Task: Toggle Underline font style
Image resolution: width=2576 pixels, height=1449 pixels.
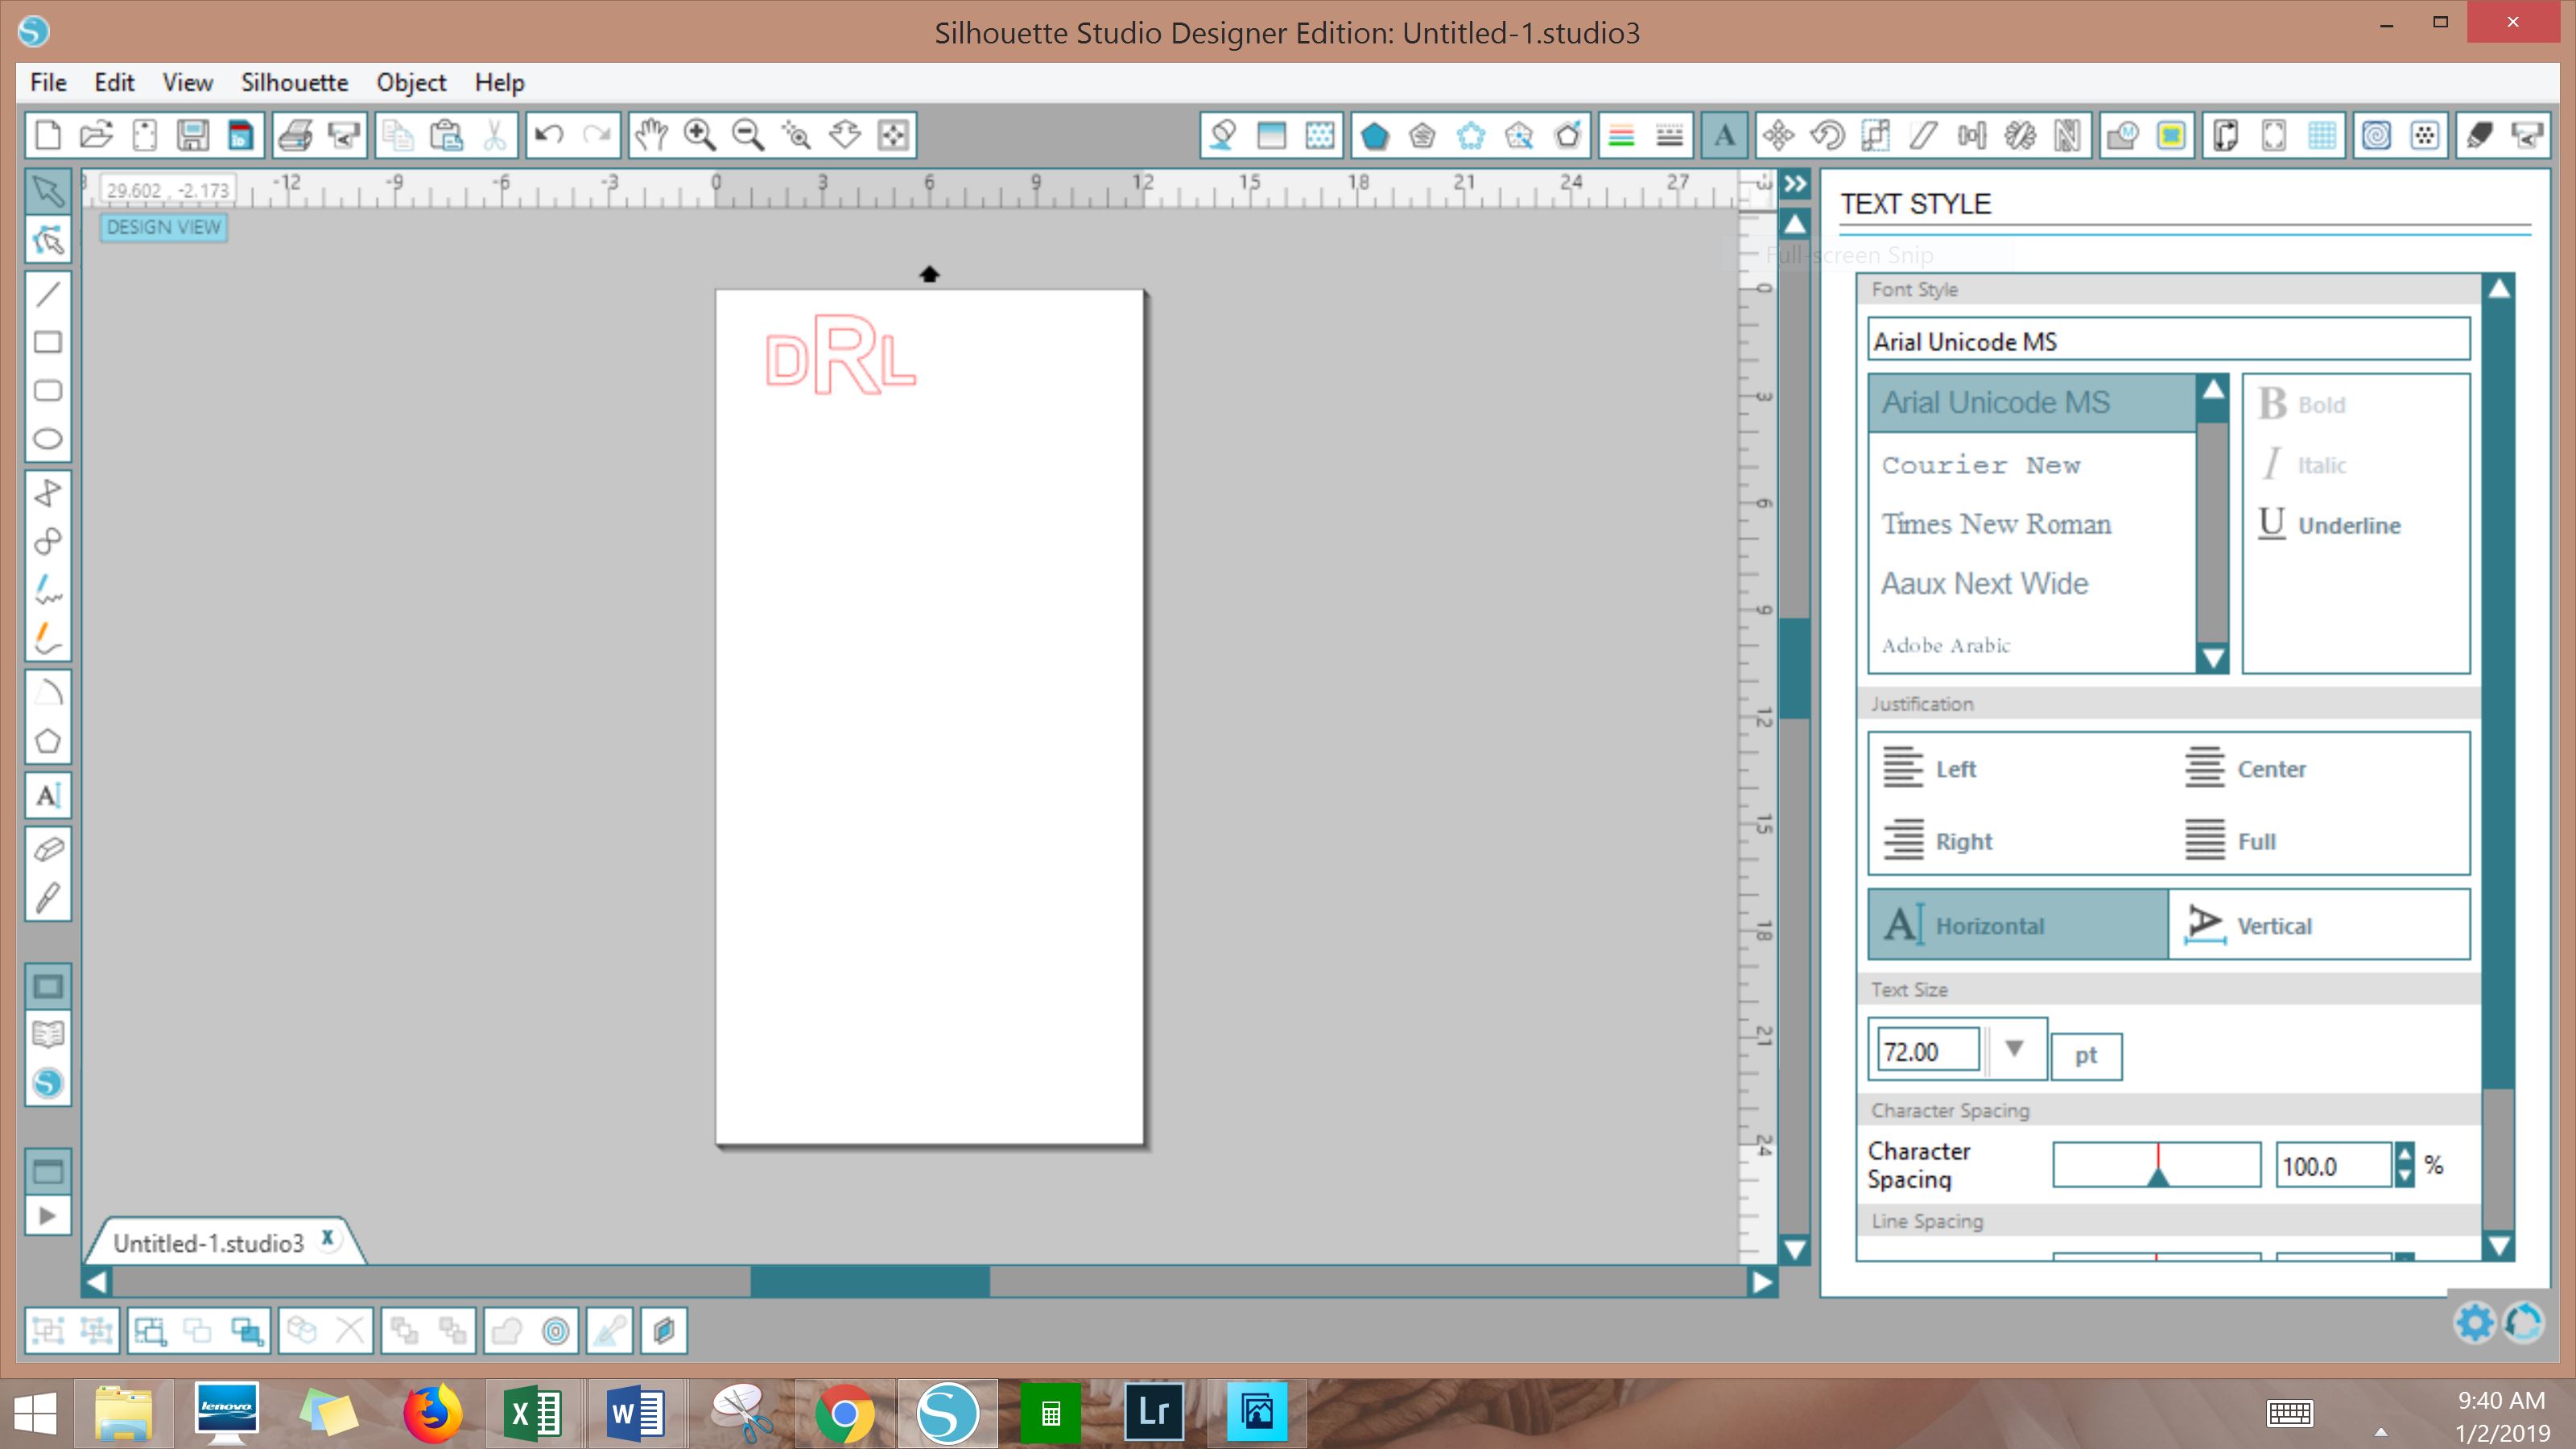Action: point(2329,524)
